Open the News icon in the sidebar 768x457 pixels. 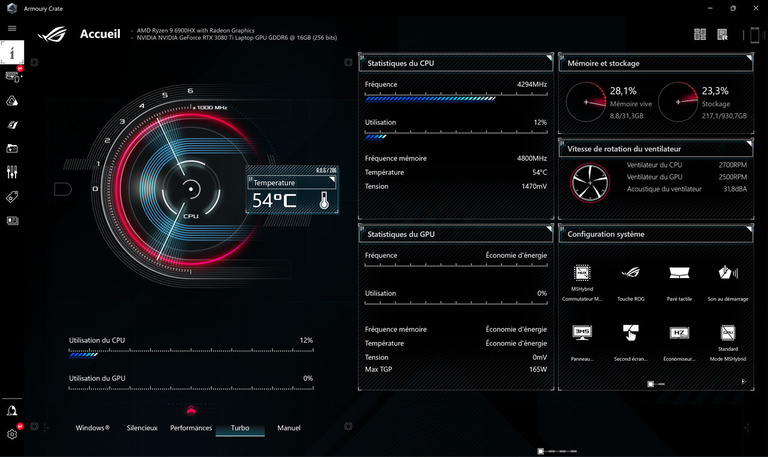(12, 221)
